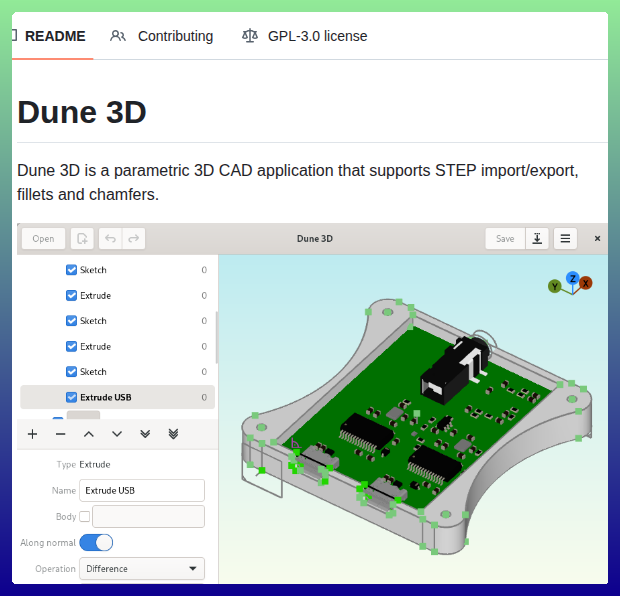The image size is (620, 596).
Task: Open the Operation dropdown showing Difference
Action: (x=142, y=569)
